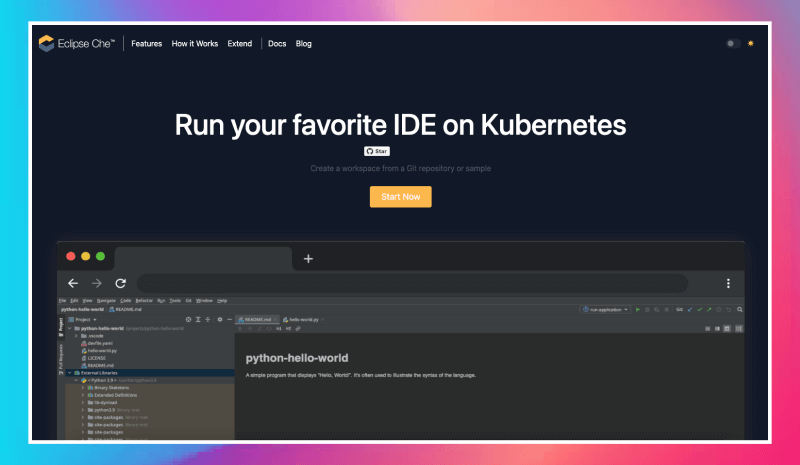Click the Expand All icon in Project panel

point(198,320)
